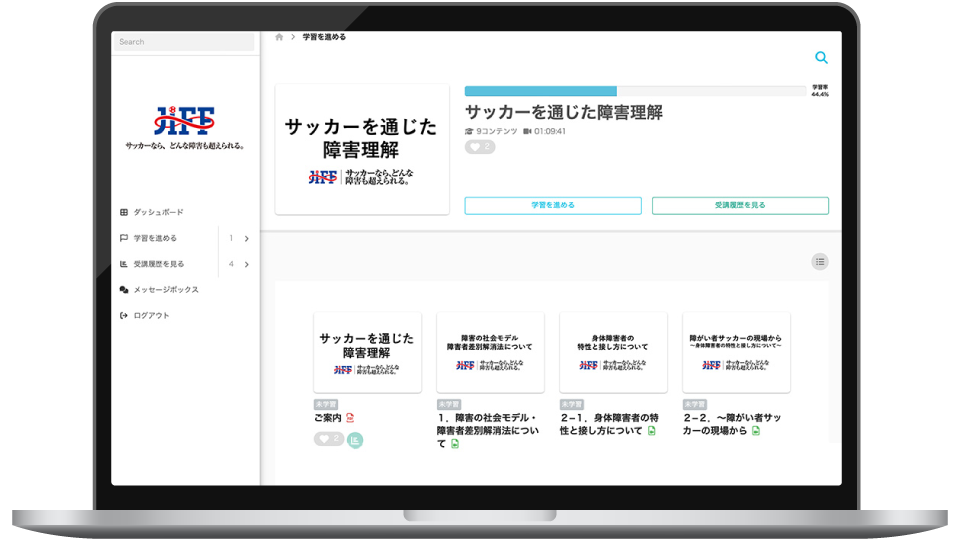Click the ダッシュボード grid icon
960x540 pixels.
tap(124, 212)
